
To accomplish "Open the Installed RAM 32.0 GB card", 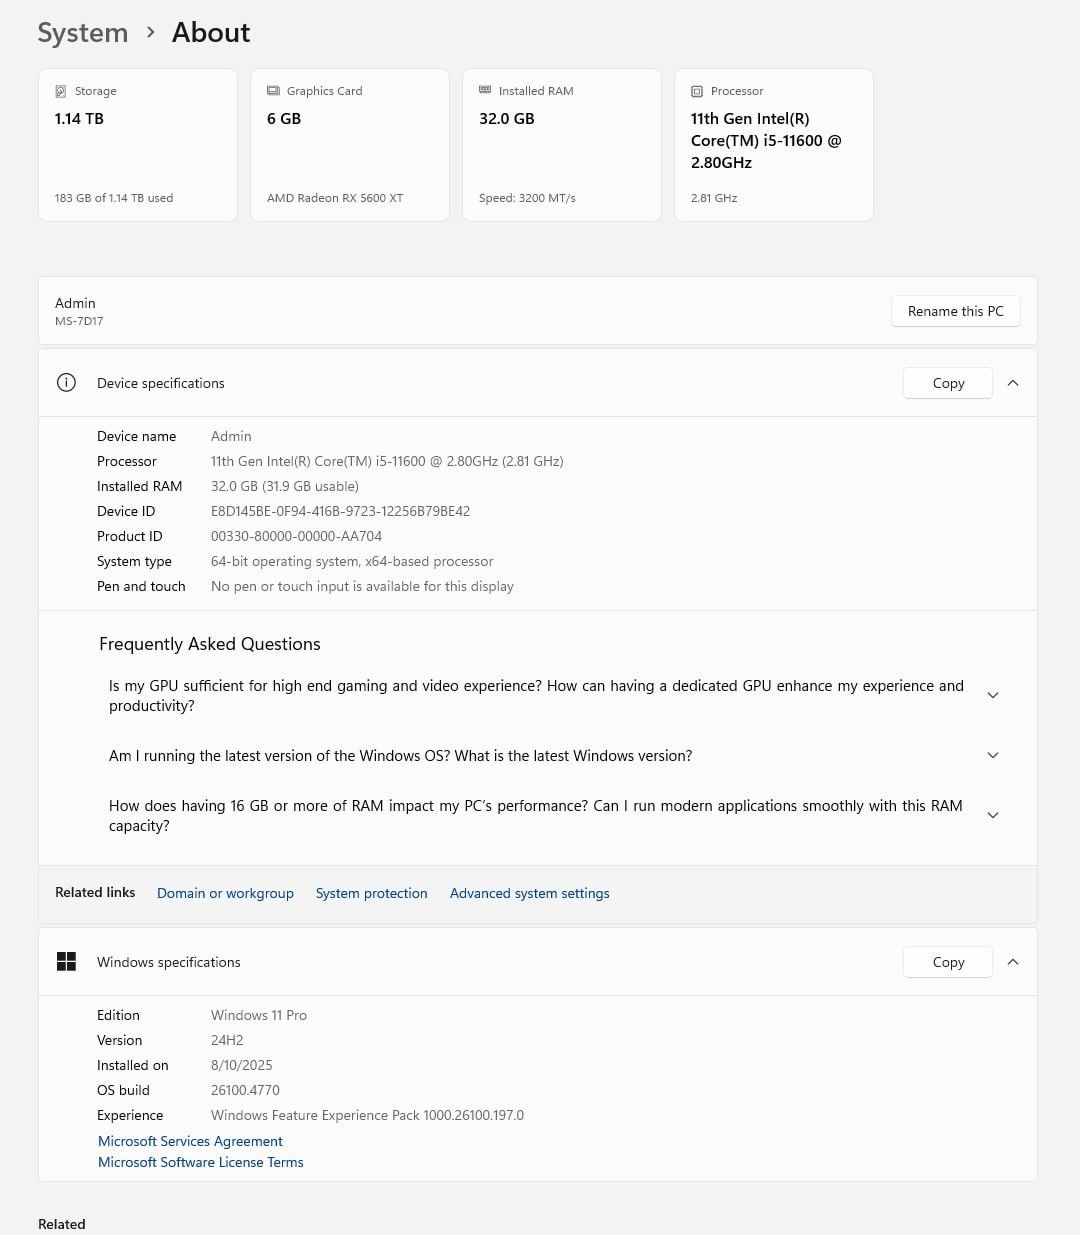I will [562, 145].
